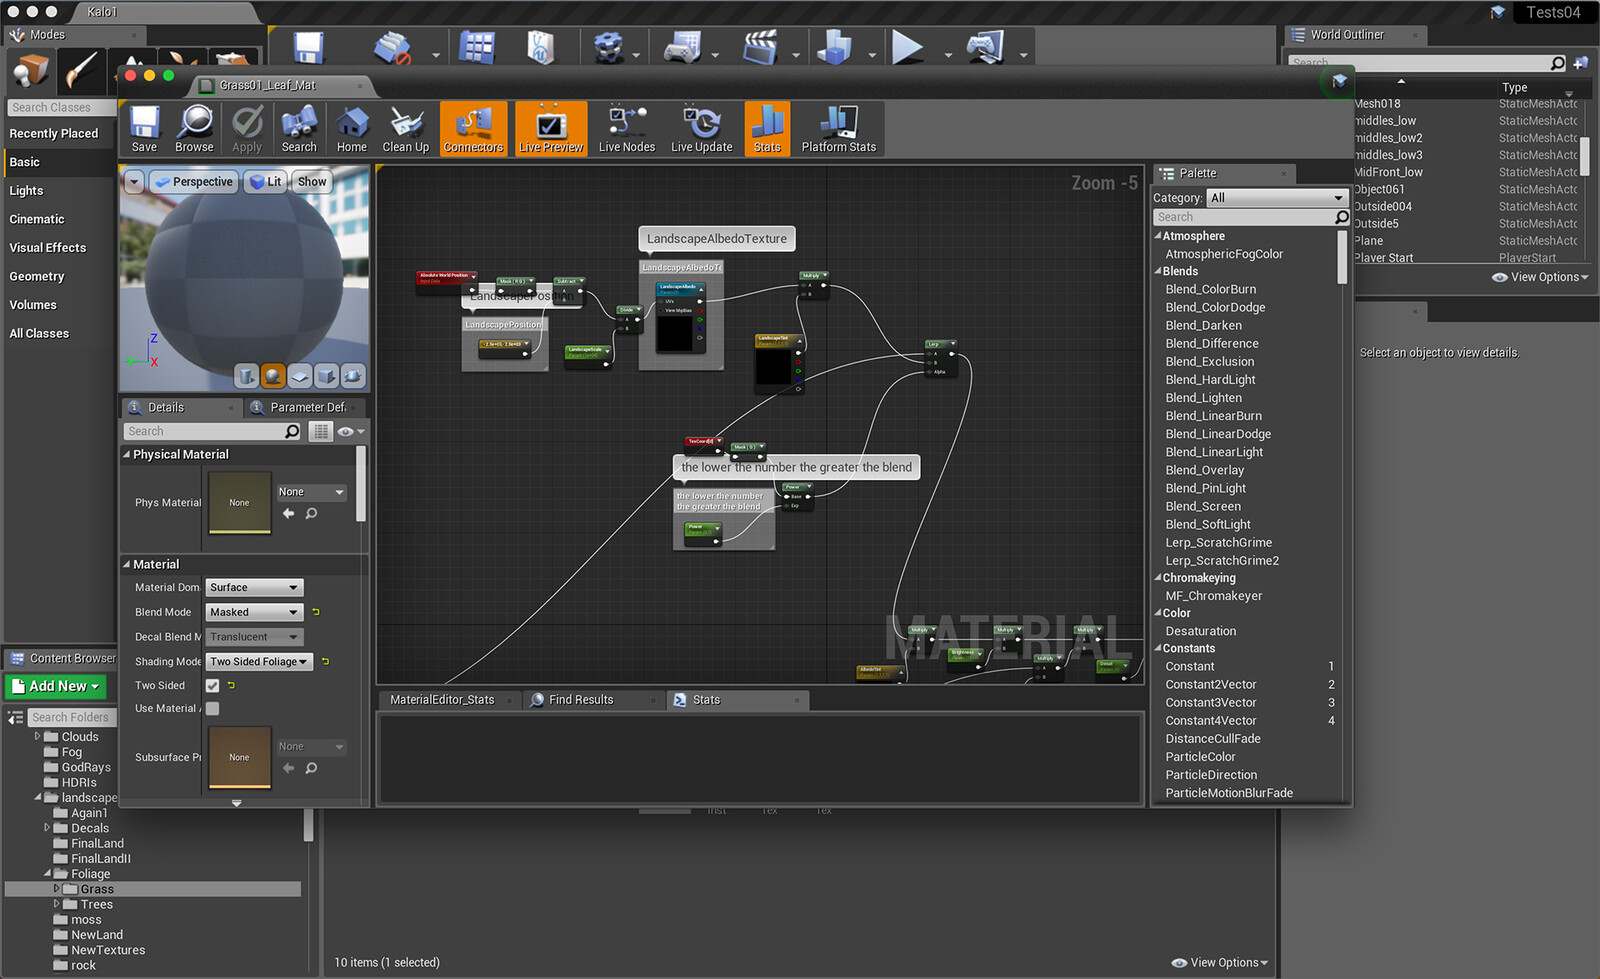This screenshot has height=979, width=1600.
Task: Click viewport Show button
Action: [311, 182]
